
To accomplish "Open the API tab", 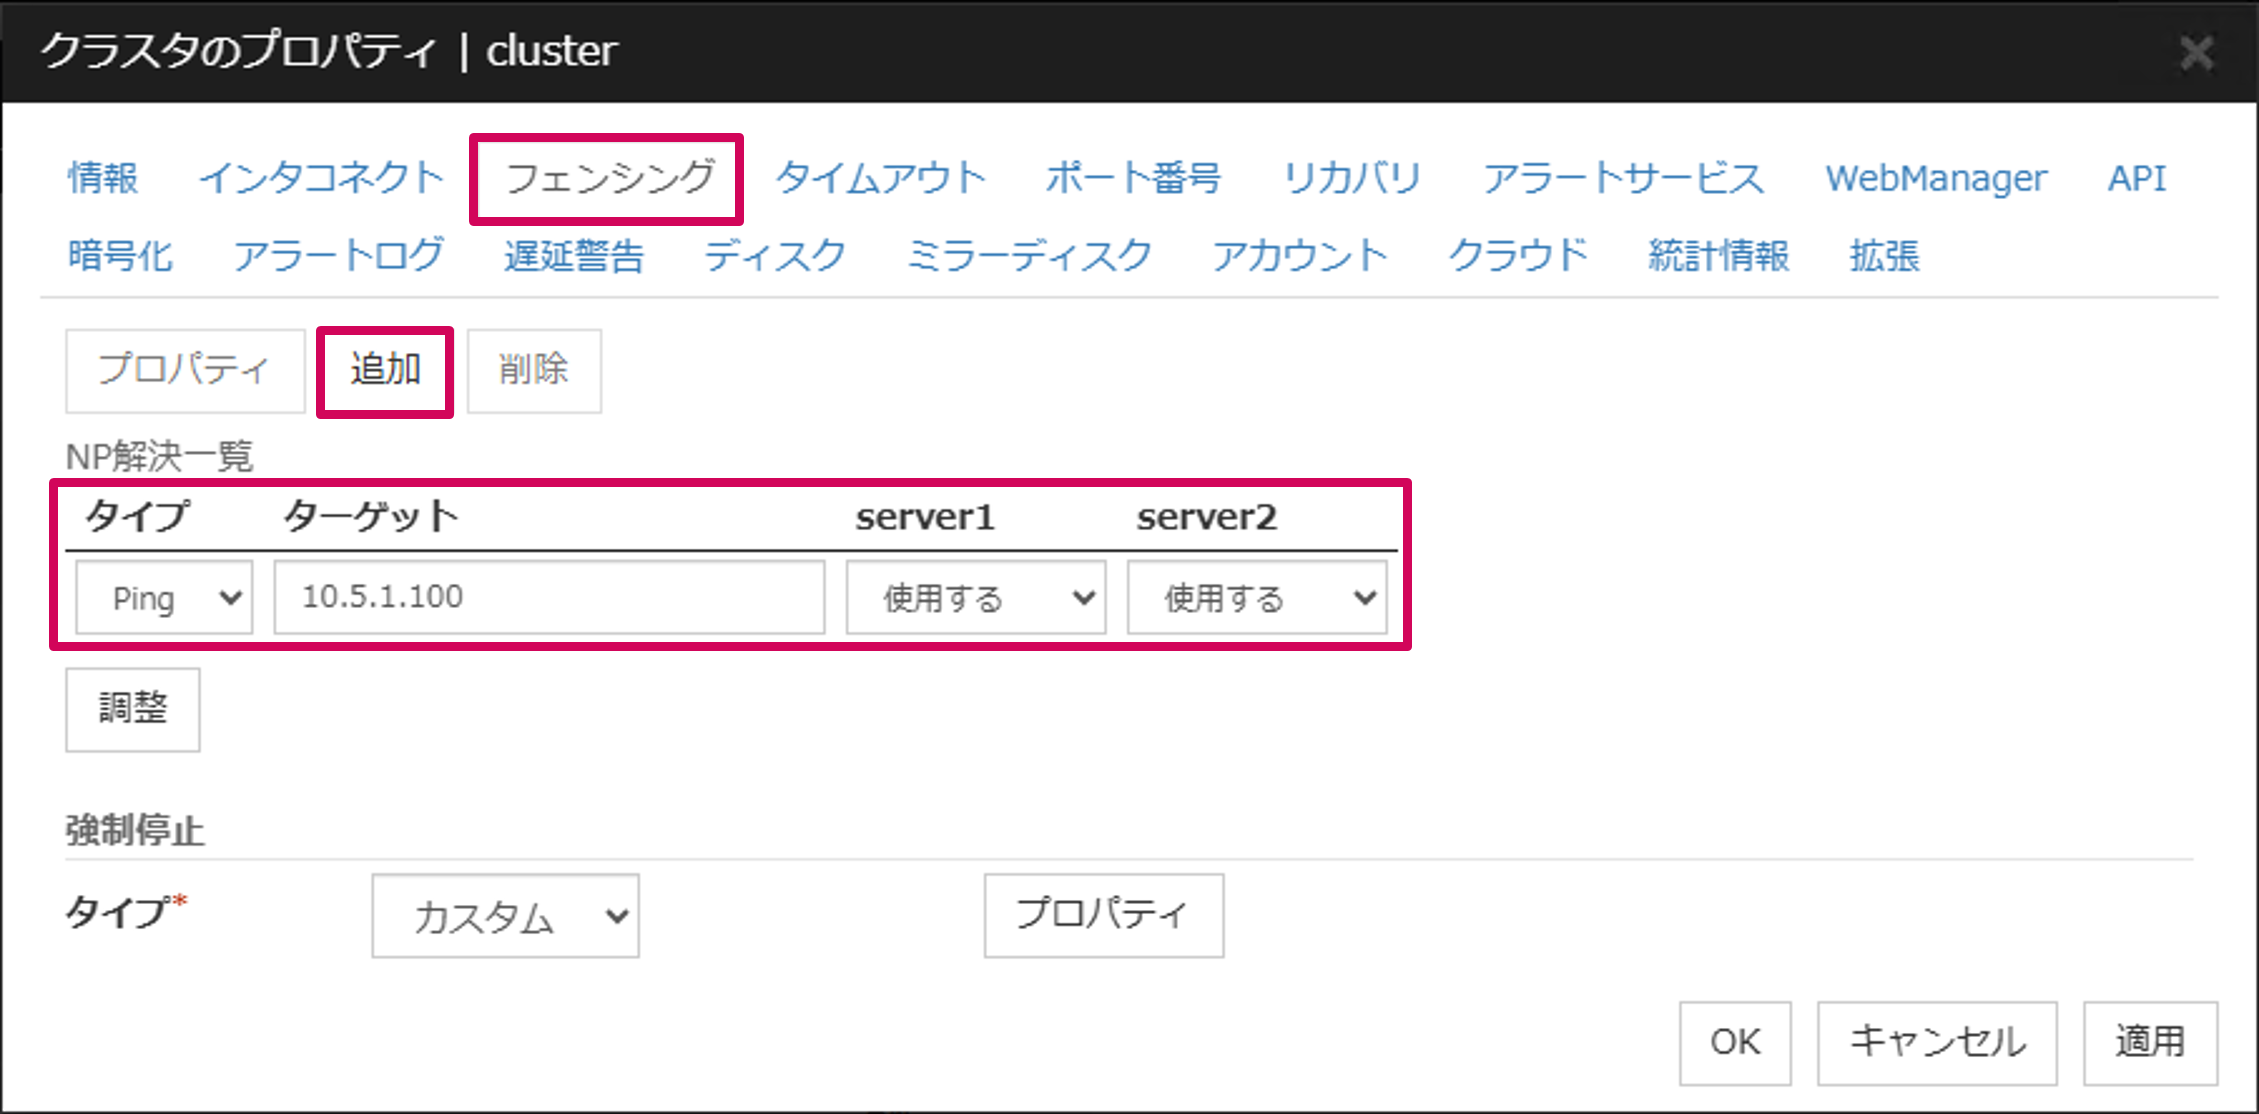I will pyautogui.click(x=2136, y=179).
